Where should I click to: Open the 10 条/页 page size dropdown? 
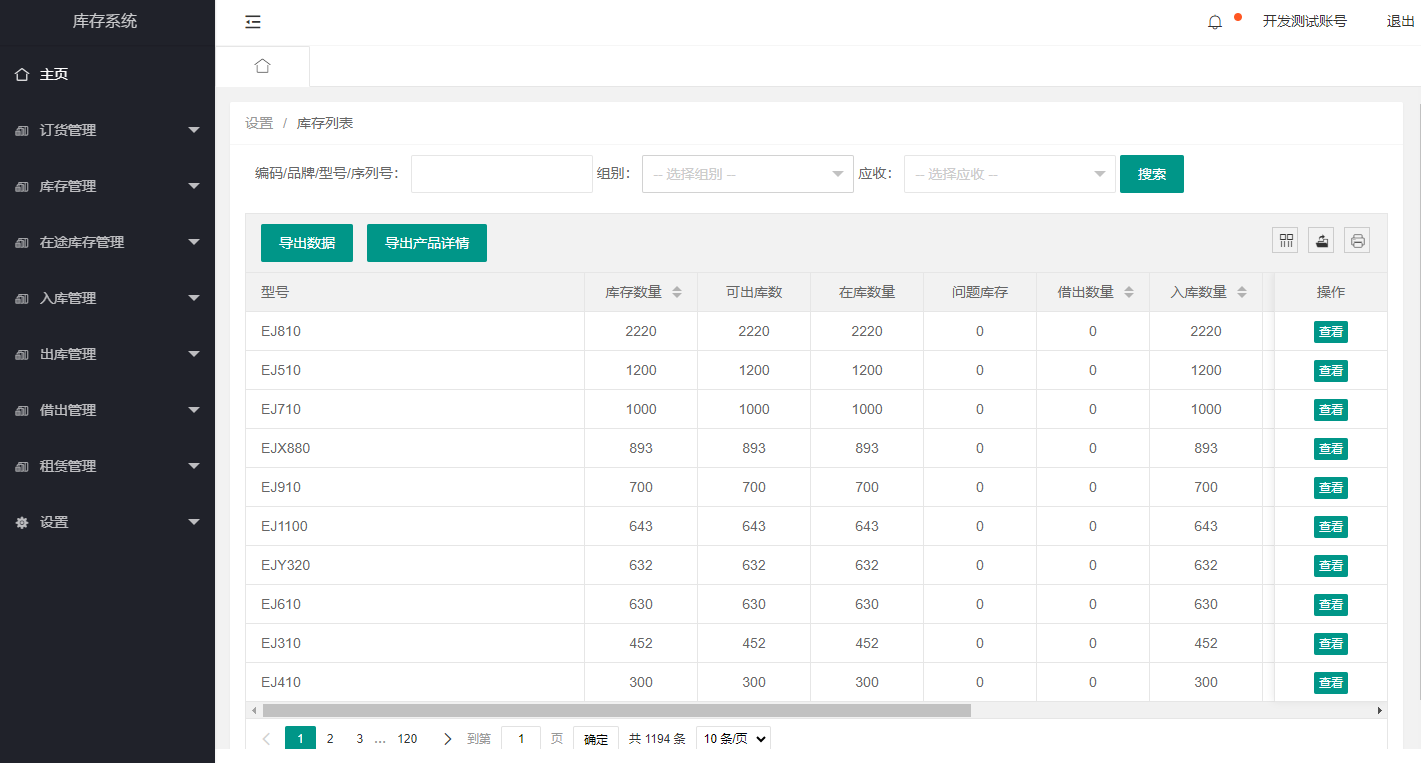pos(733,739)
